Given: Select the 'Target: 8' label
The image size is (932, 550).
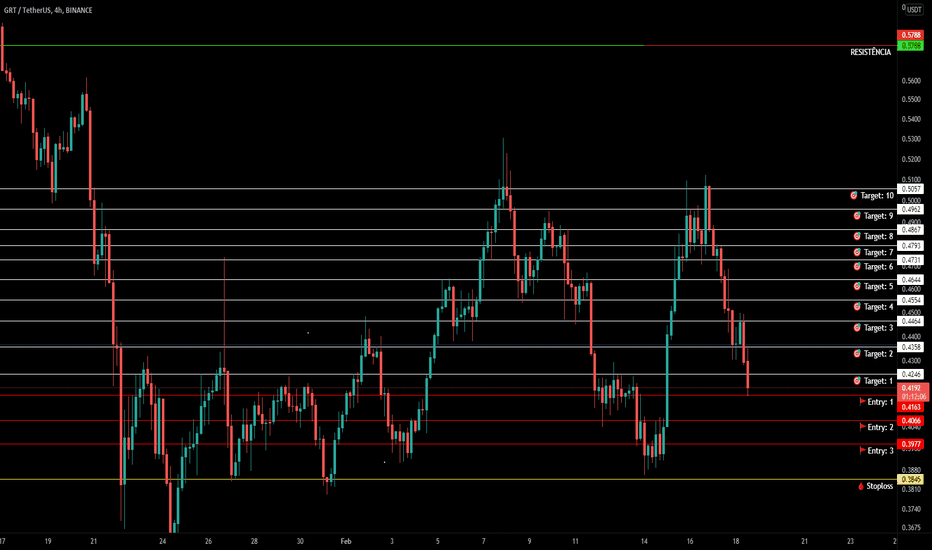Looking at the screenshot, I should (879, 236).
